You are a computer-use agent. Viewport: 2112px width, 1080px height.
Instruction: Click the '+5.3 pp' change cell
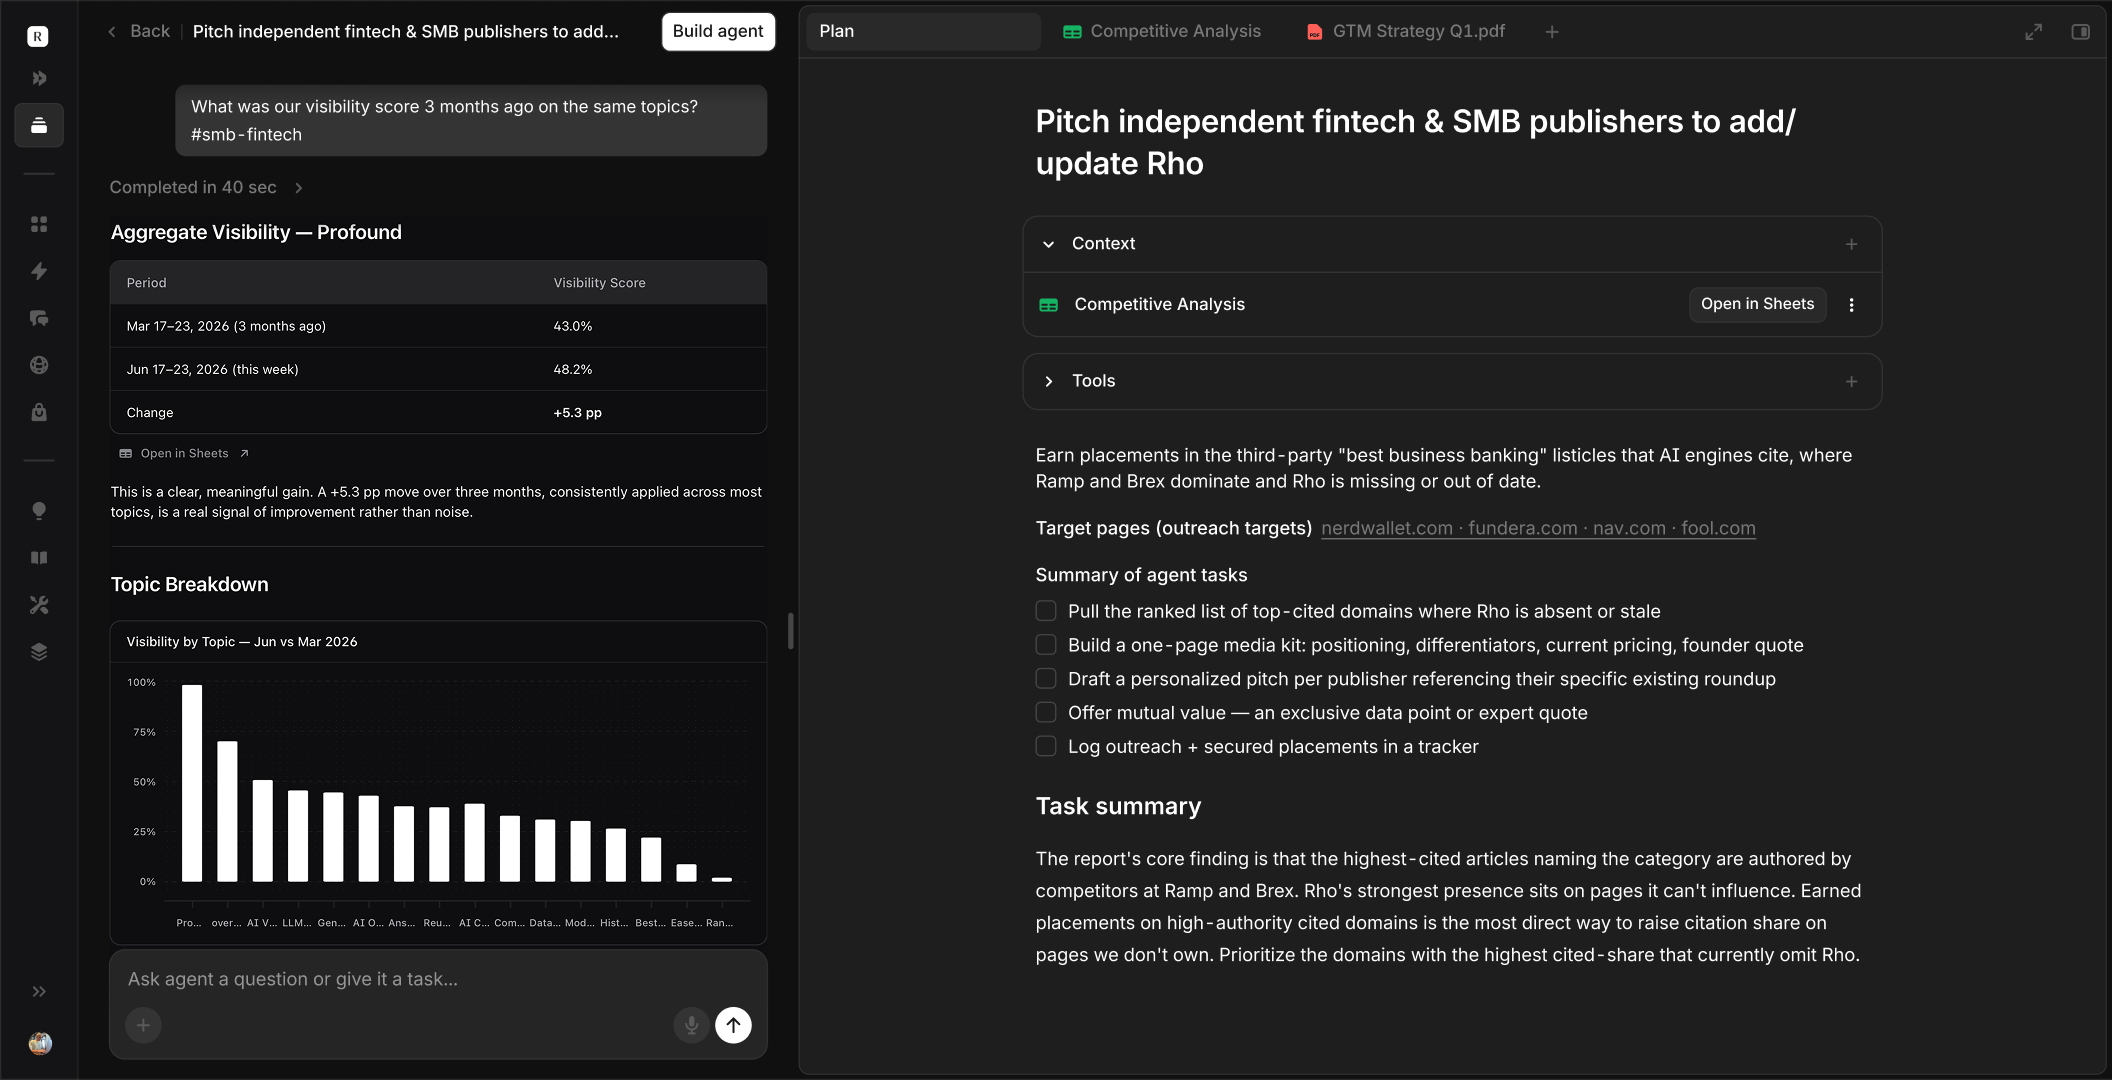(x=577, y=413)
